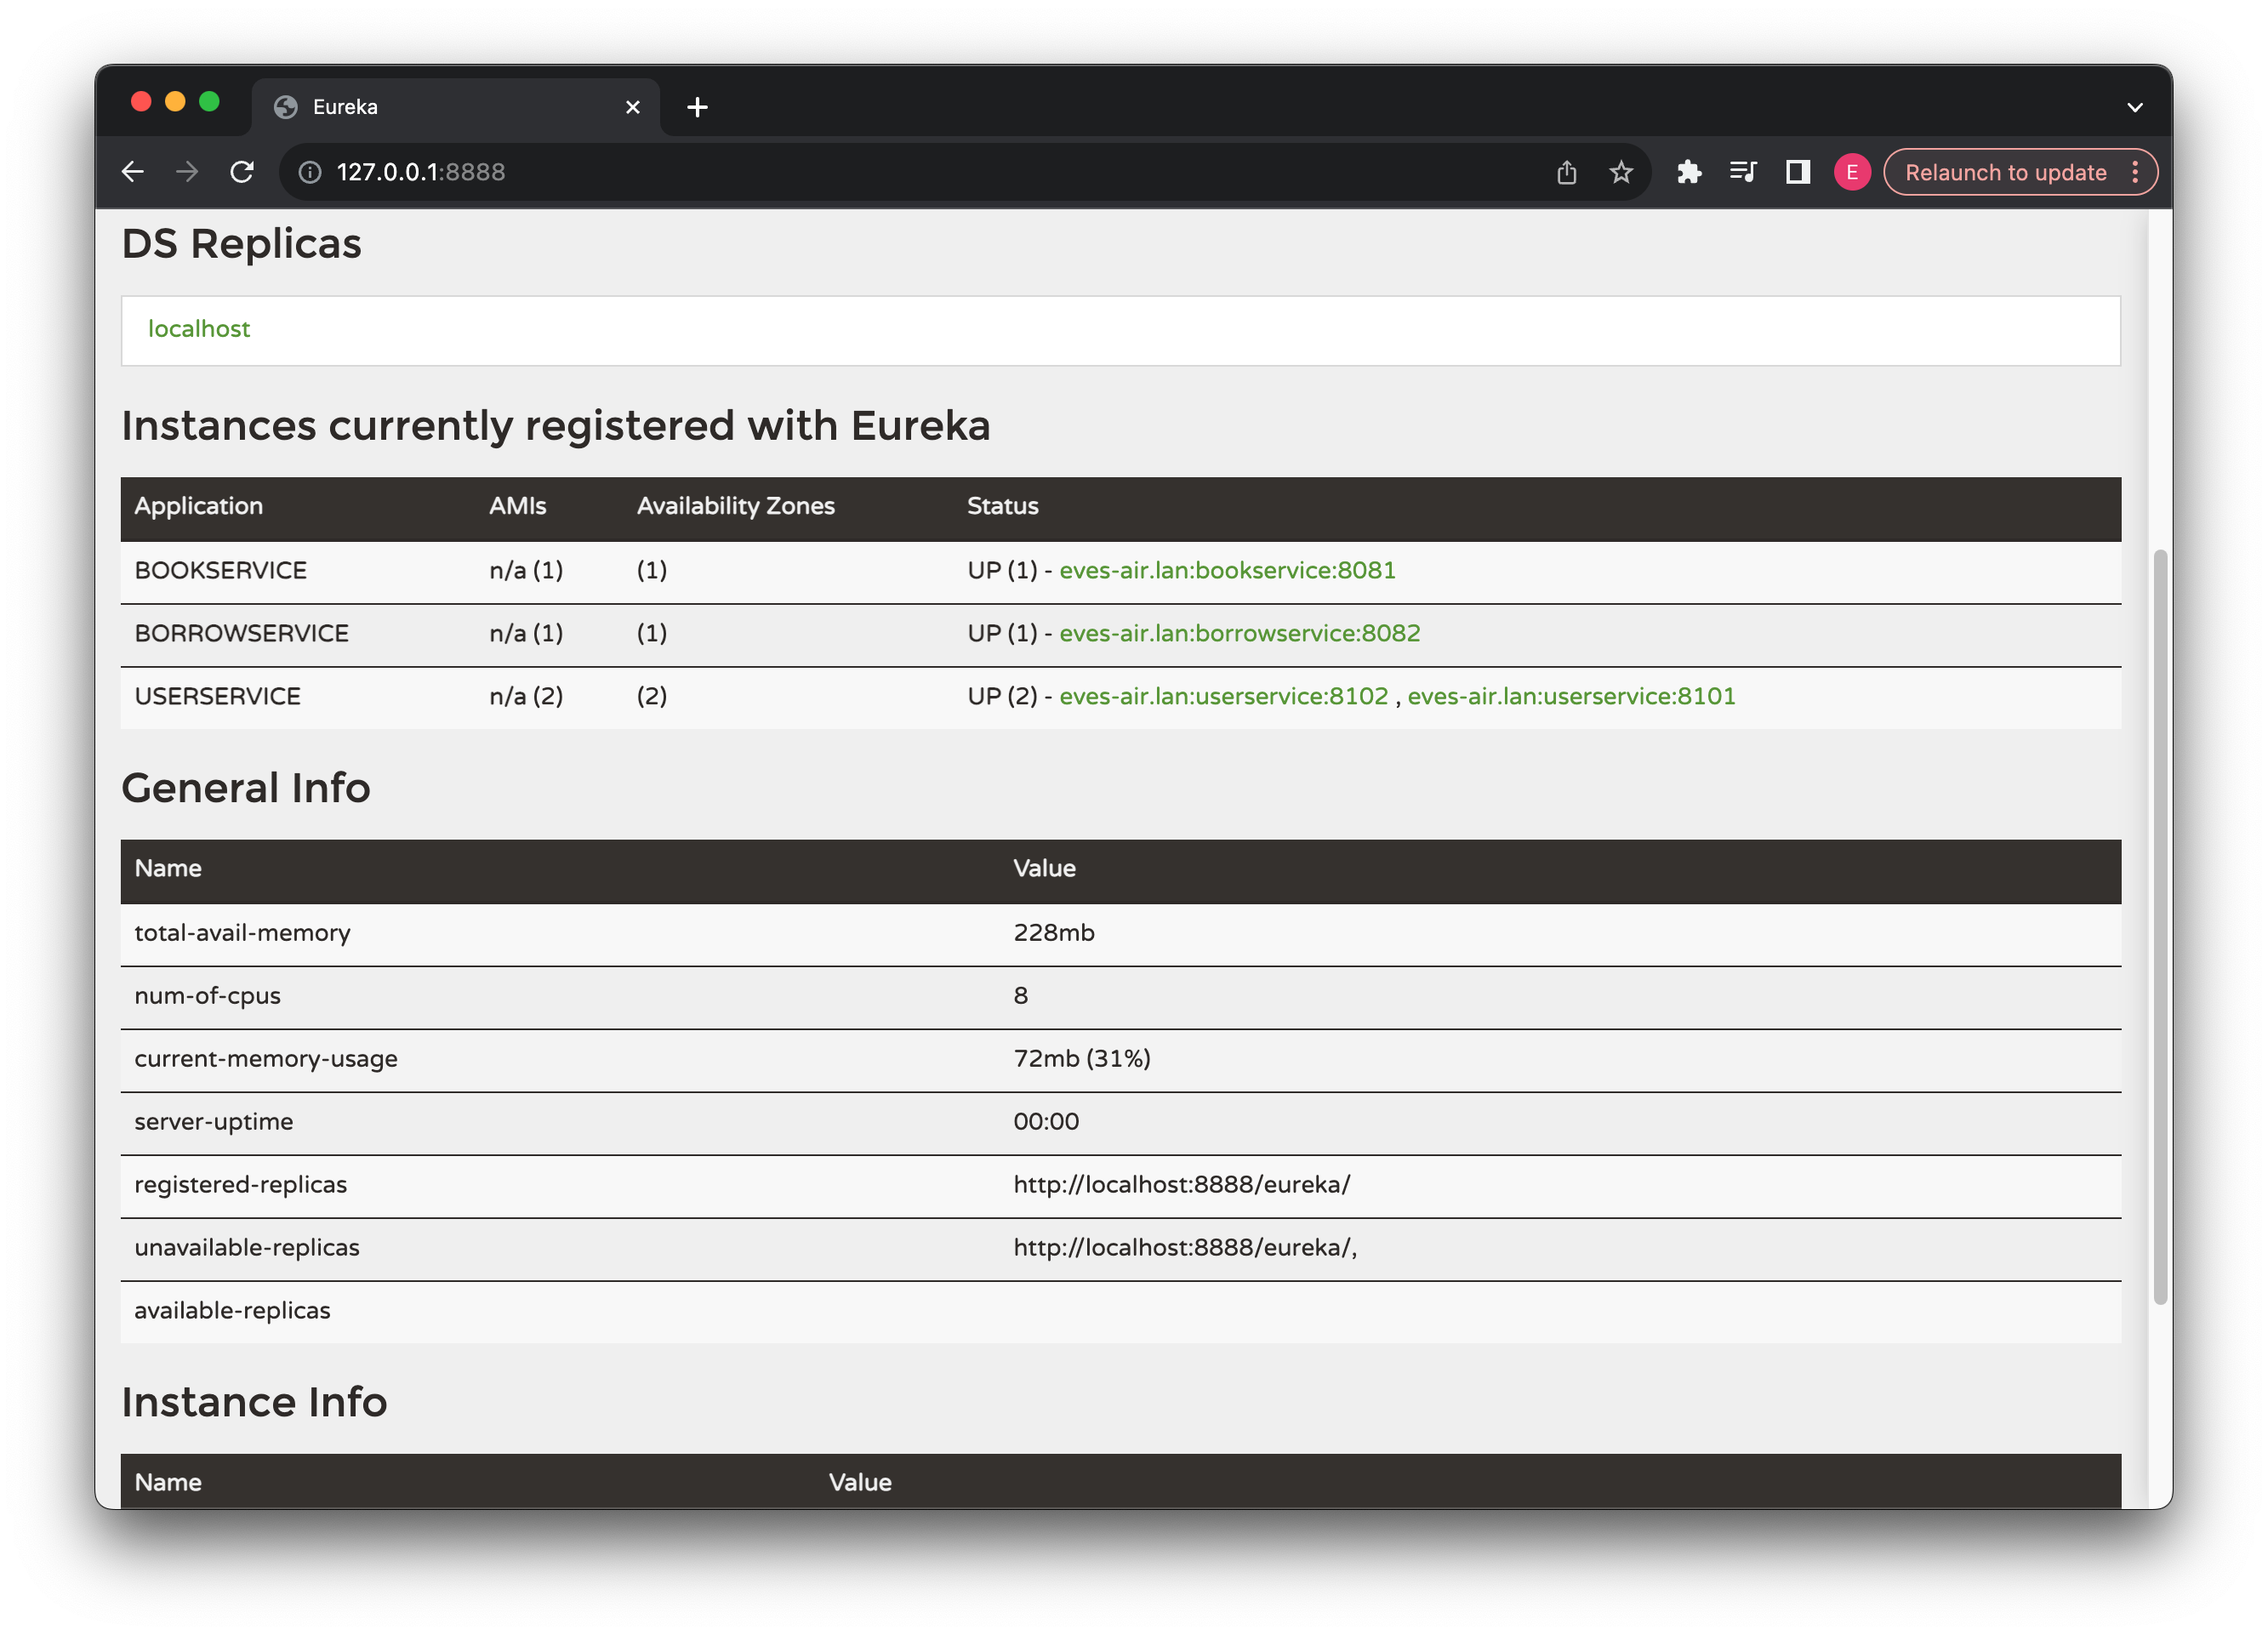Click the Relaunch to update button

[x=2005, y=171]
